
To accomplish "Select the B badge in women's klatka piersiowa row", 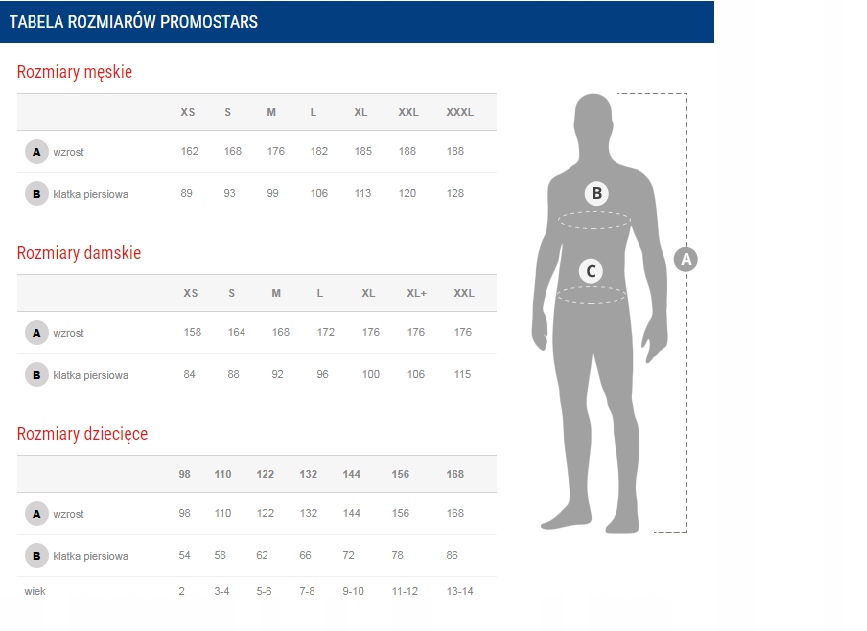I will pos(37,375).
